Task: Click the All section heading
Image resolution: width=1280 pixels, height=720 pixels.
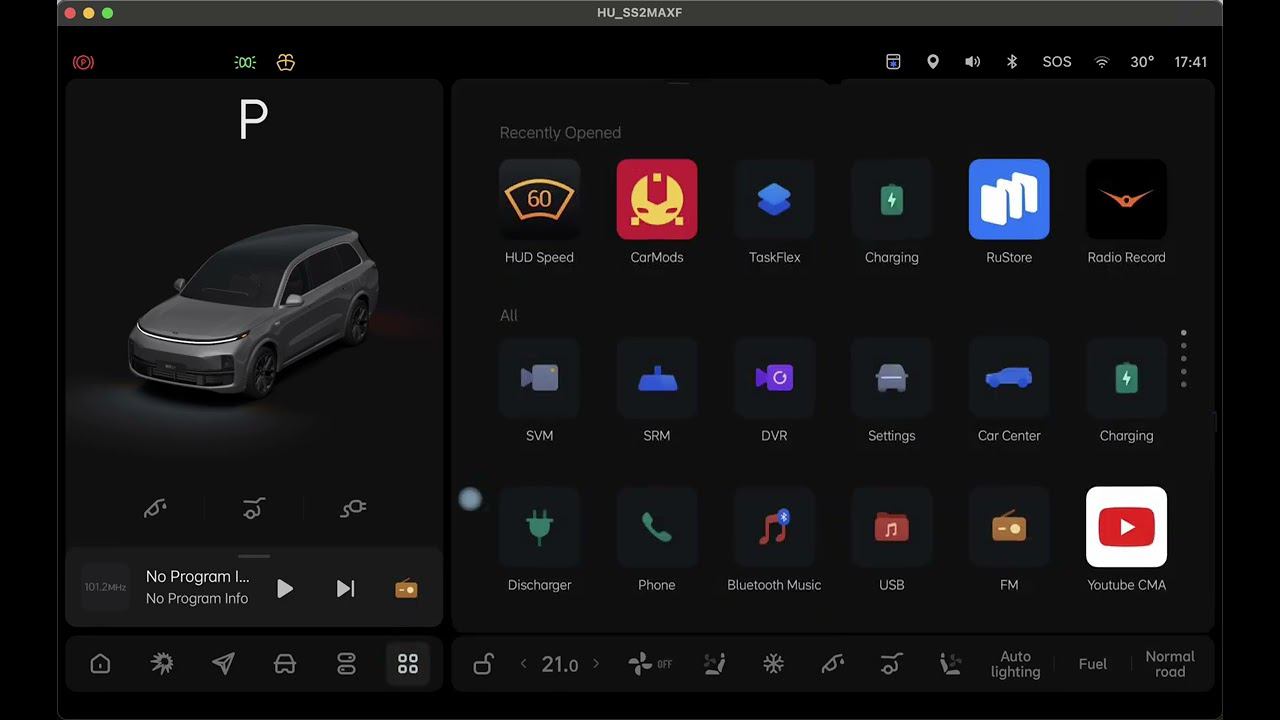Action: (509, 315)
